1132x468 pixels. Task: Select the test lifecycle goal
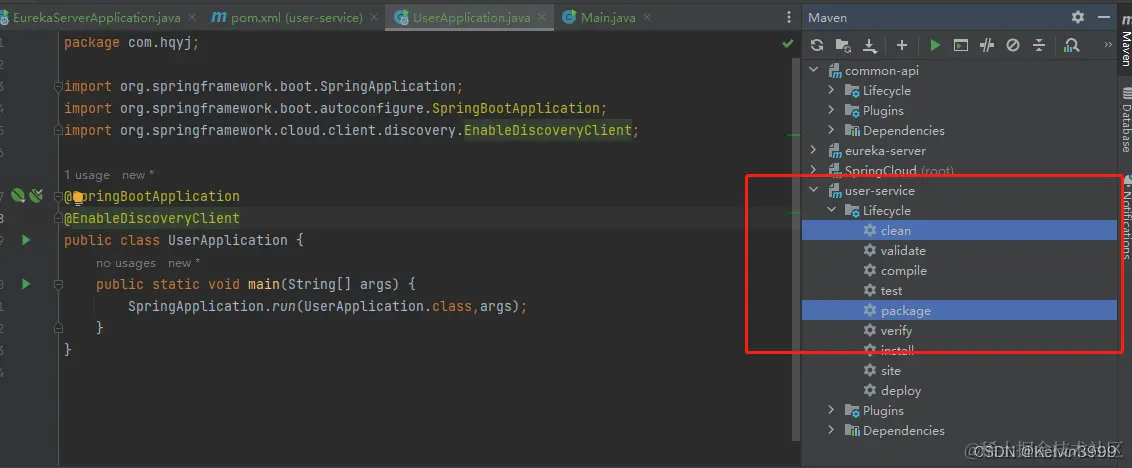click(x=959, y=290)
